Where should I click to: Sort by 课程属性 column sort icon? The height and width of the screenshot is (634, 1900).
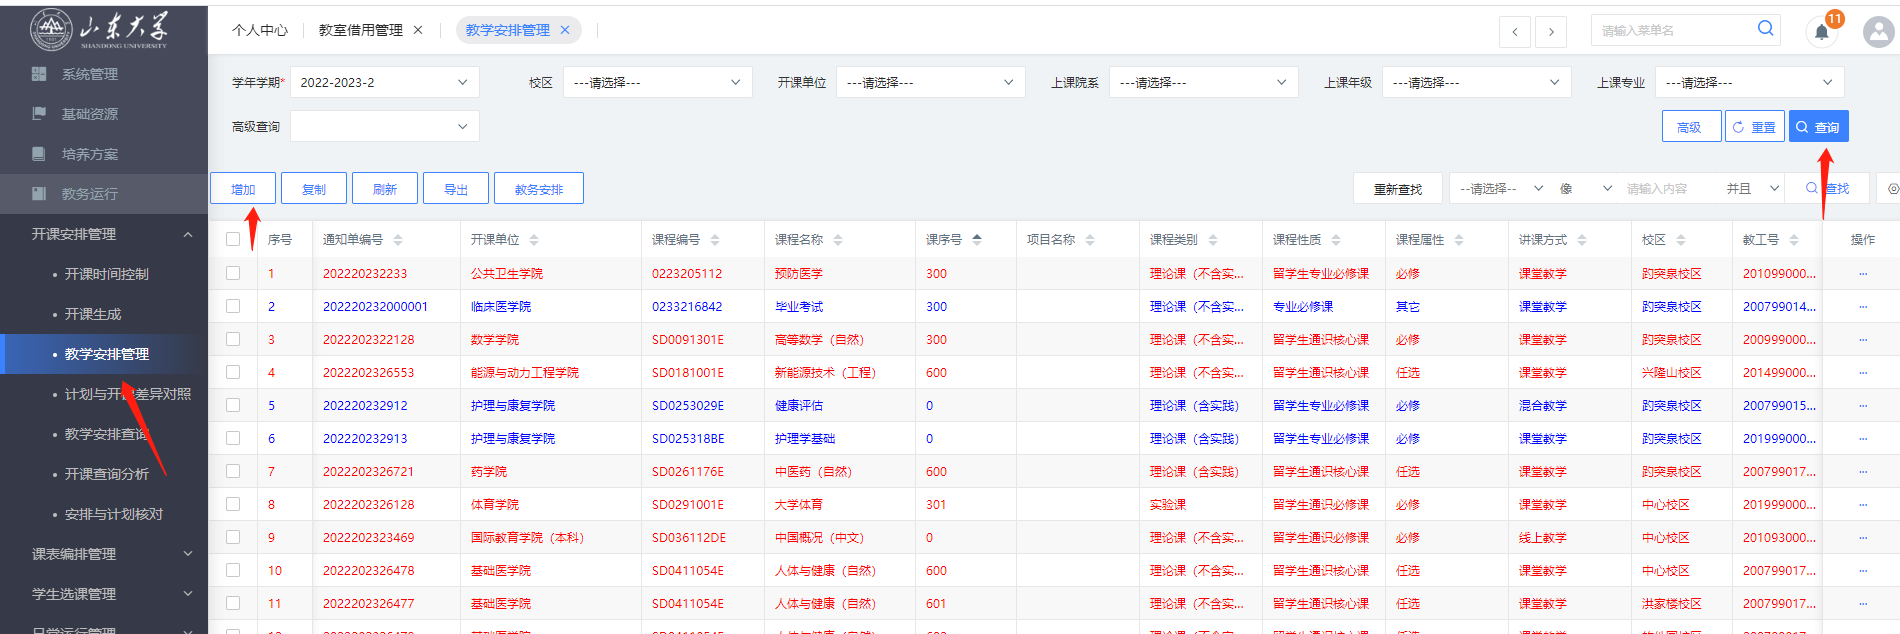coord(1459,240)
